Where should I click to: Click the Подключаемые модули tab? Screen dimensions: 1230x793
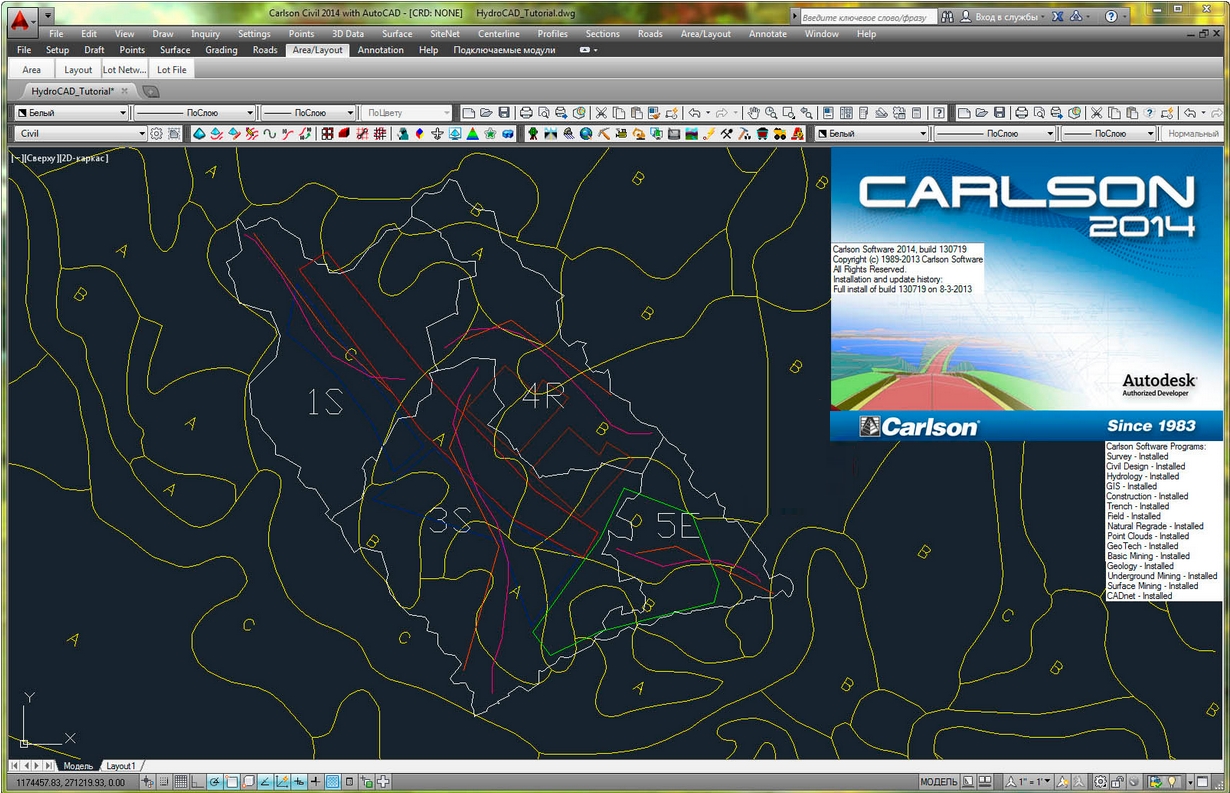coord(504,50)
